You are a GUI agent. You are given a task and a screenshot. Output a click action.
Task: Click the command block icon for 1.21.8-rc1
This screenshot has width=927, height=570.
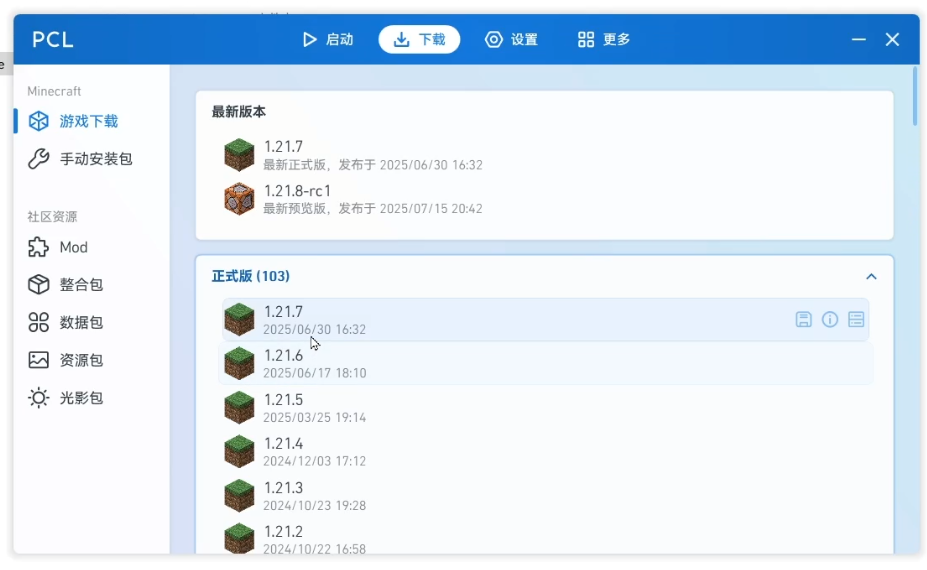239,199
